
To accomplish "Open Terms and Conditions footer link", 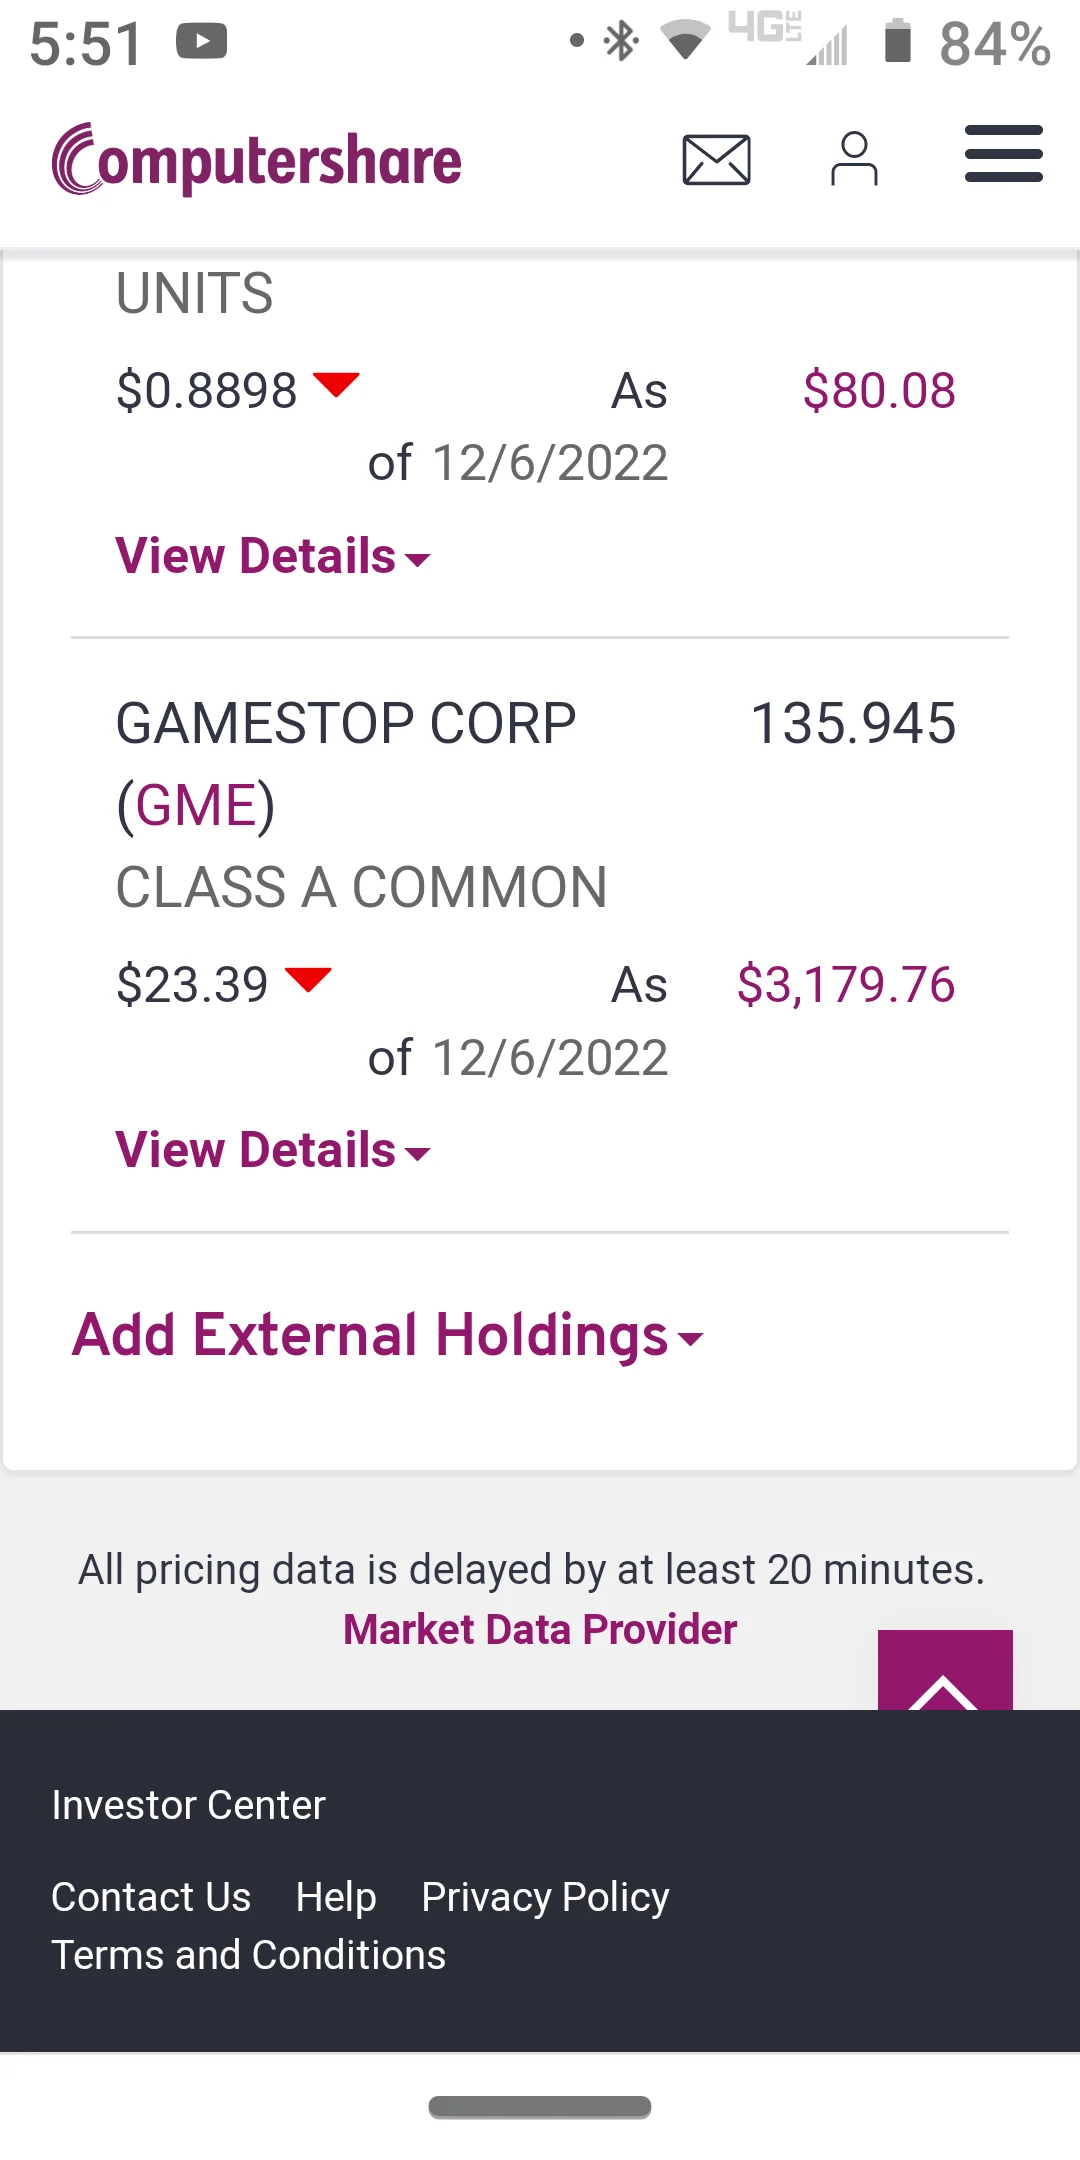I will [x=249, y=1955].
